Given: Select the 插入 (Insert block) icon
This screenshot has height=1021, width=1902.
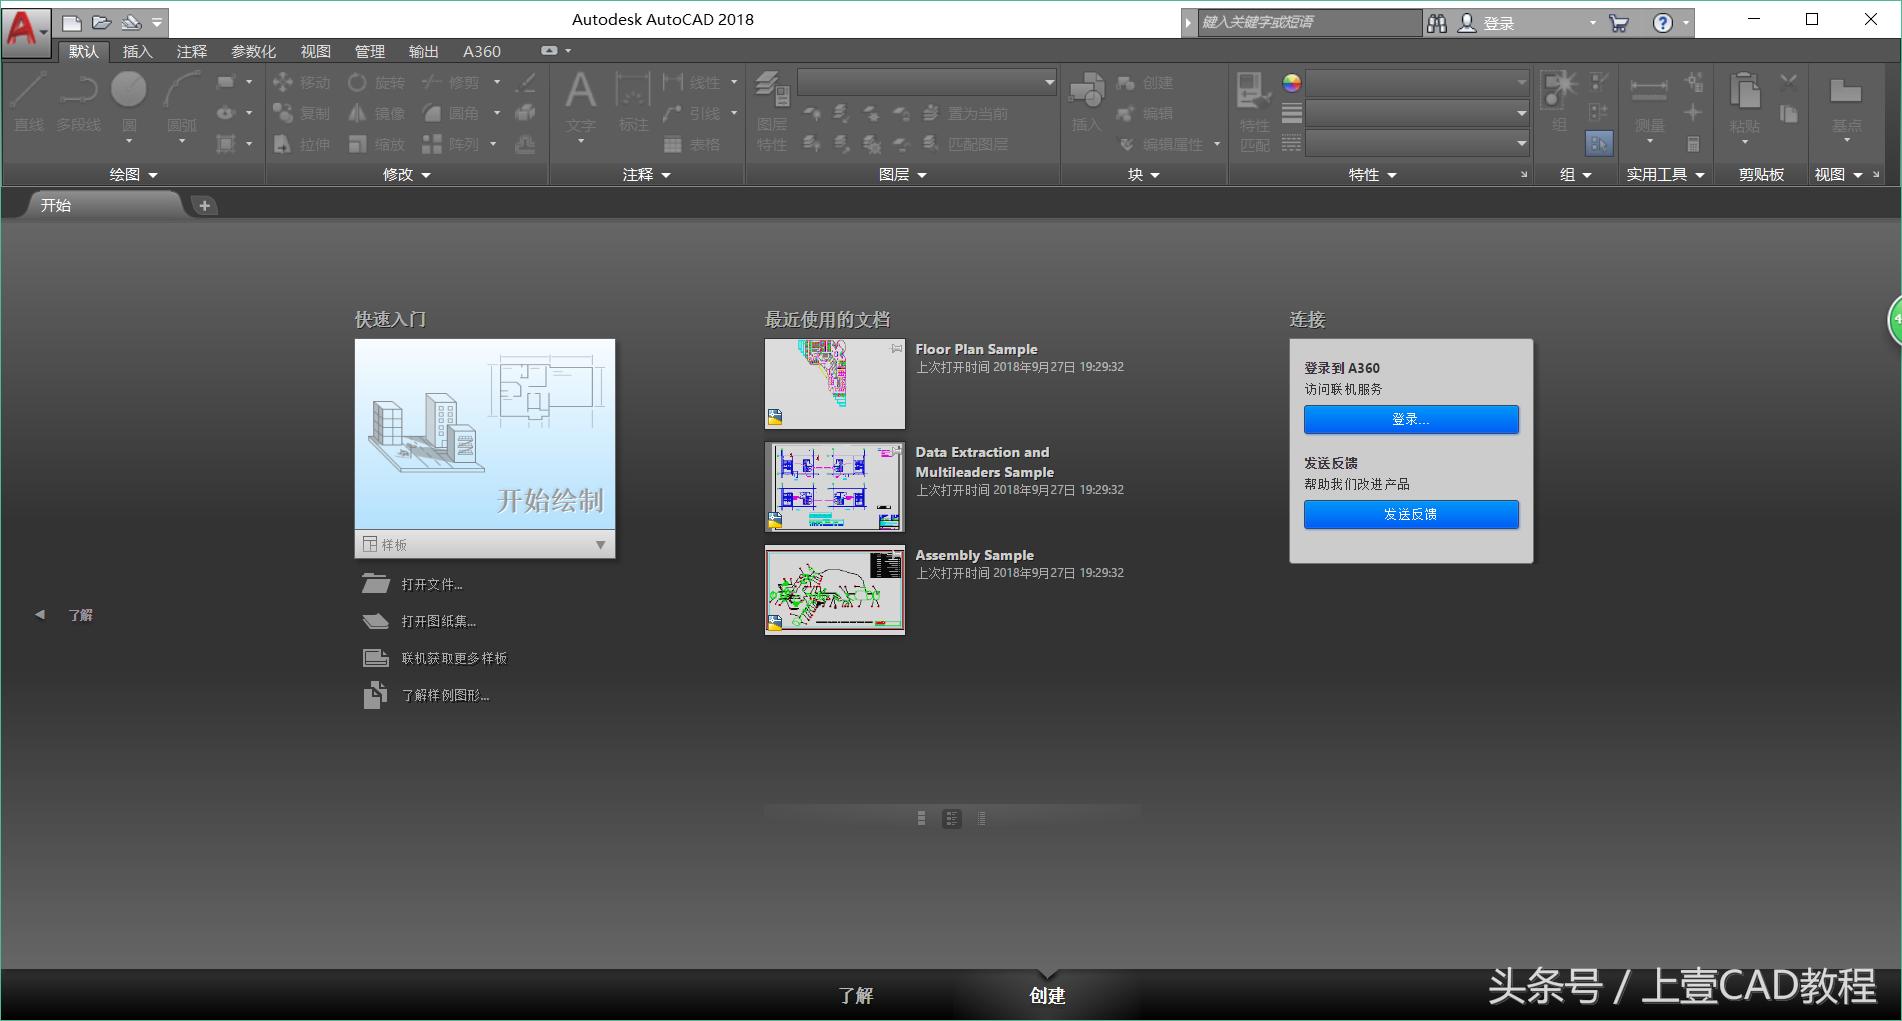Looking at the screenshot, I should (1087, 100).
